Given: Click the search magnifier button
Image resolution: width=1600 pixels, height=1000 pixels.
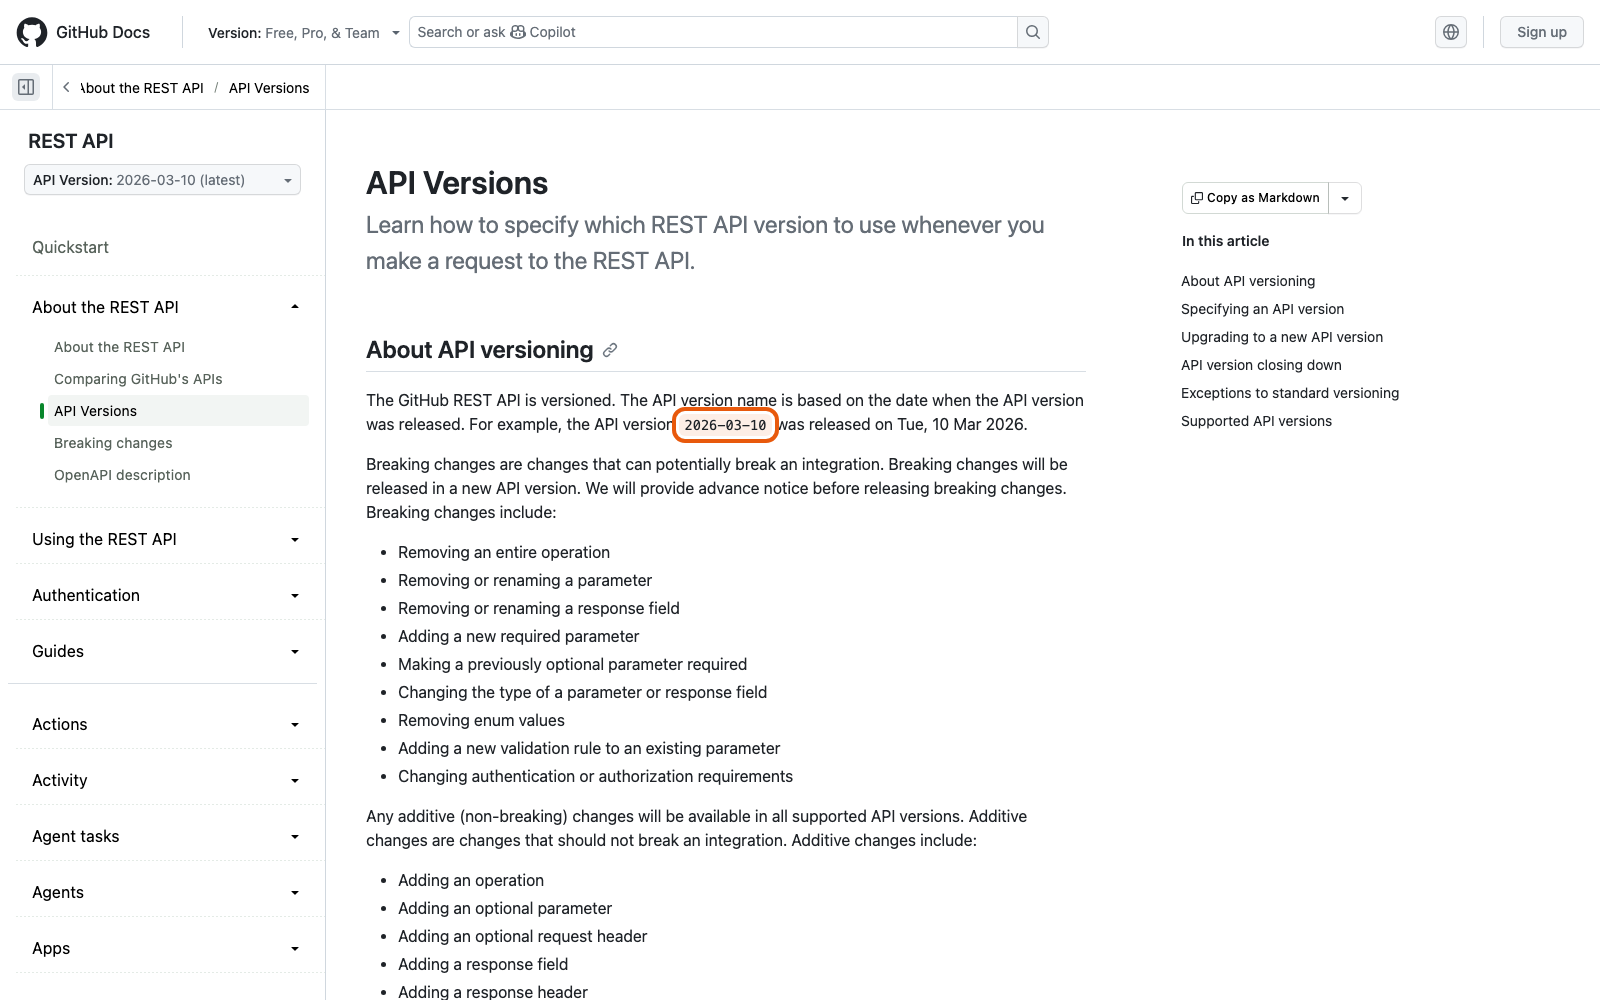Looking at the screenshot, I should [1033, 32].
